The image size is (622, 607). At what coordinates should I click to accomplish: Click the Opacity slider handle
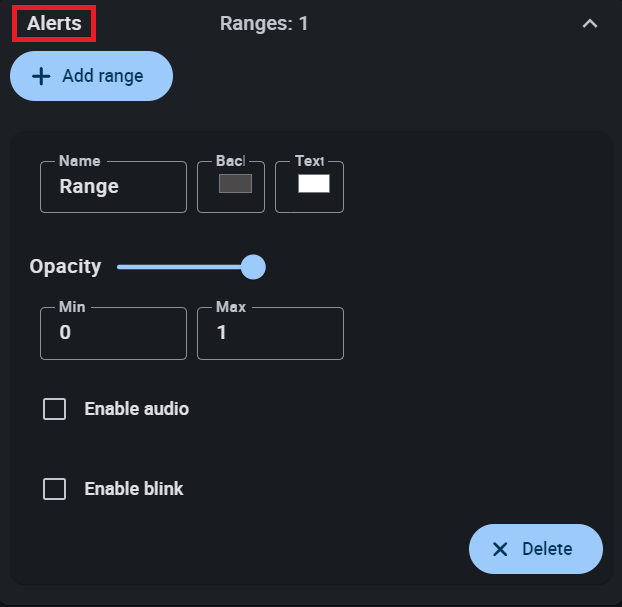[253, 267]
